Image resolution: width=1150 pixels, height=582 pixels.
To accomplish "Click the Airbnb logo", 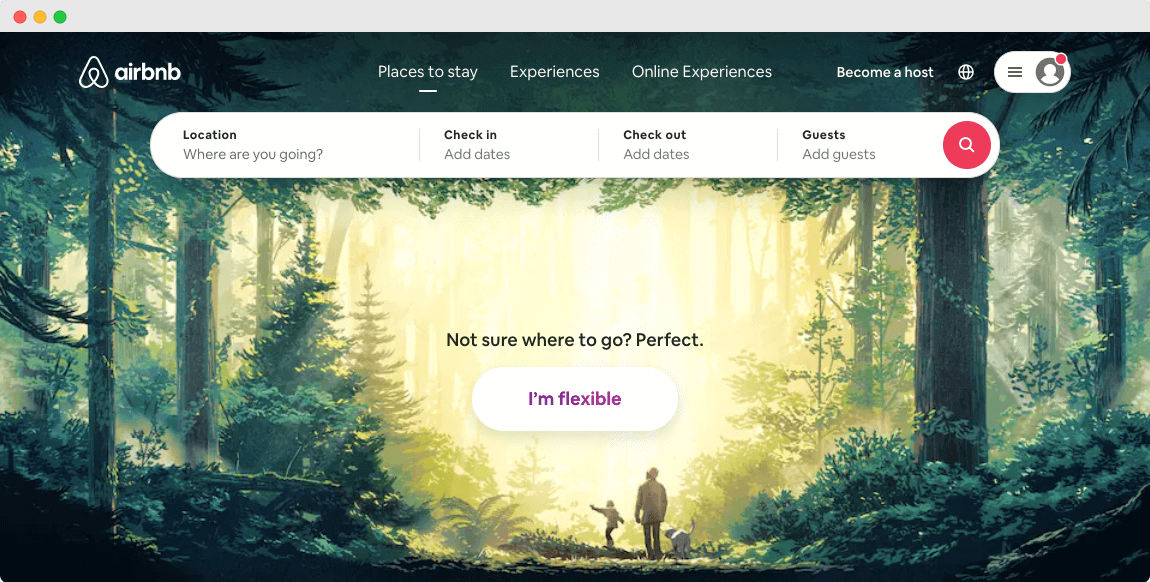I will coord(130,73).
